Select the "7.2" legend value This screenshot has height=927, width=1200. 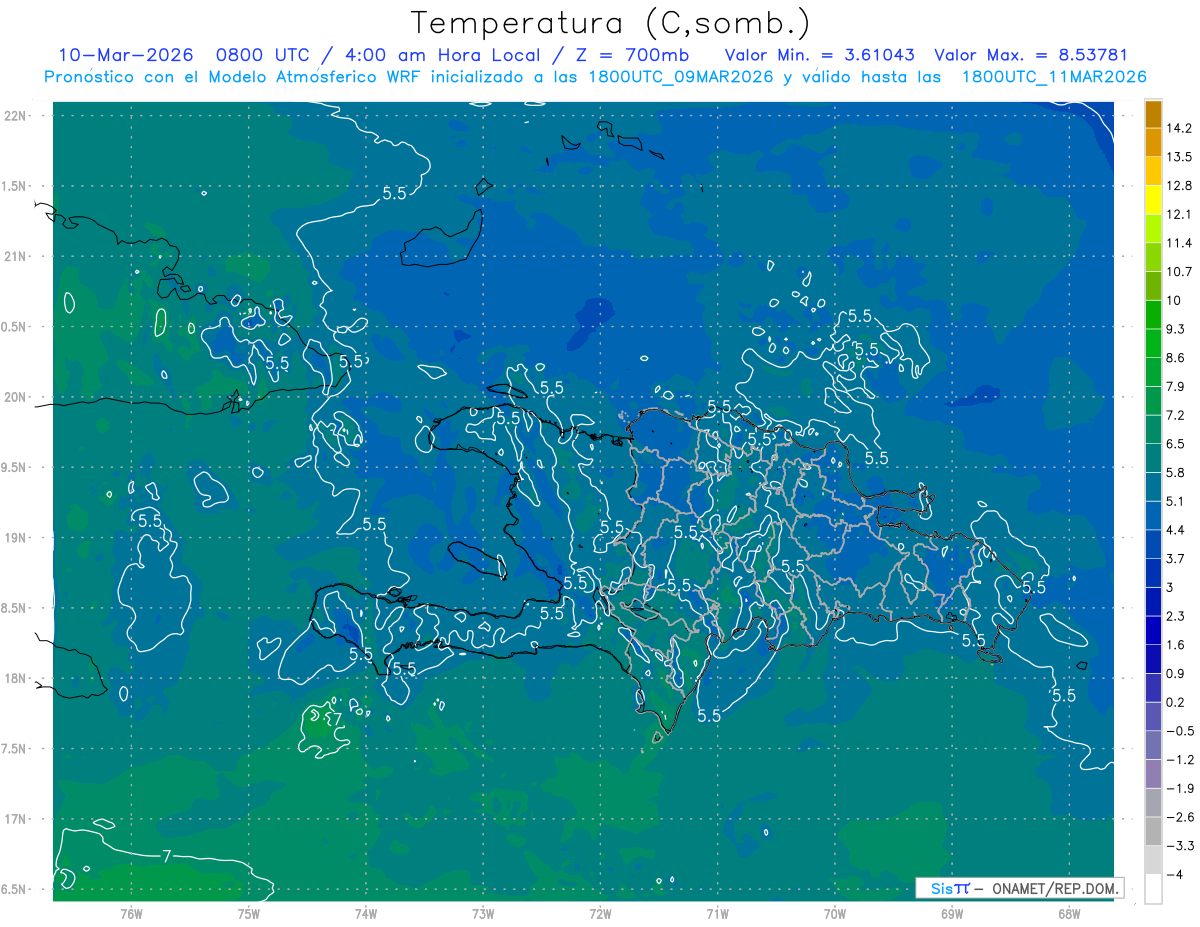click(x=1178, y=415)
